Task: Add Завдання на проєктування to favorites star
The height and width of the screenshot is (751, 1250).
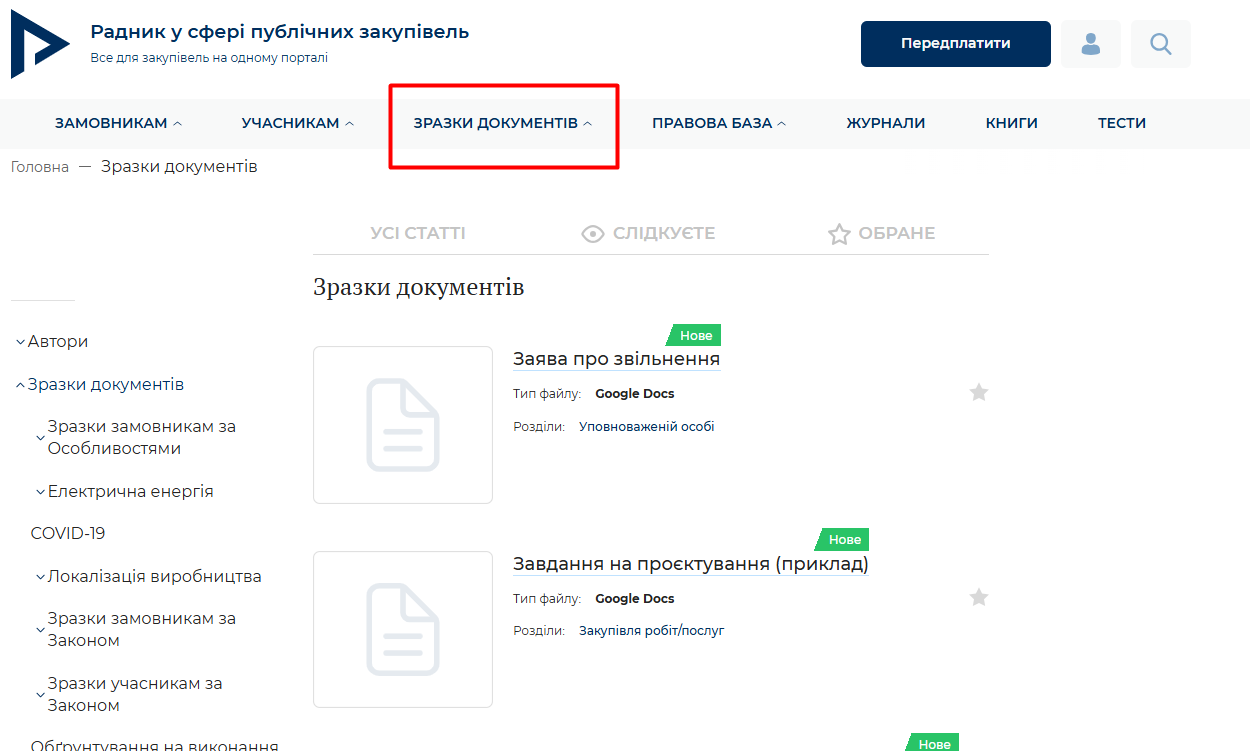Action: coord(978,598)
